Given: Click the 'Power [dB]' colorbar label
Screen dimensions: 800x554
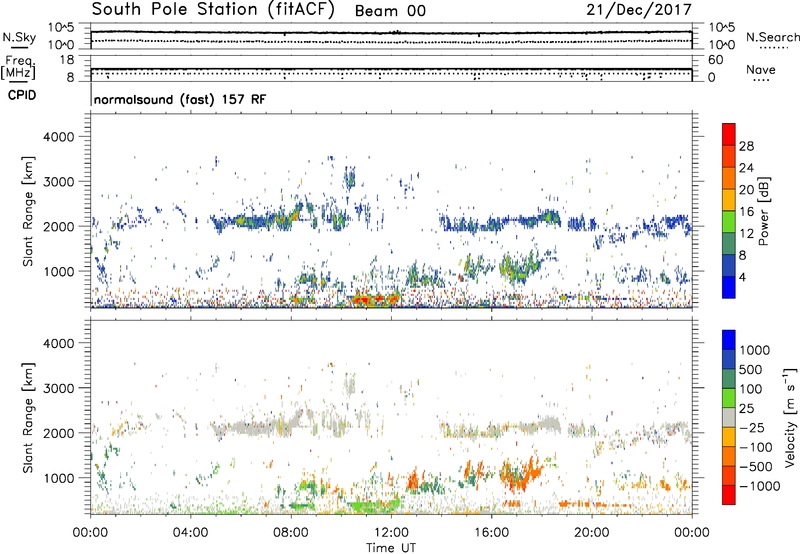Looking at the screenshot, I should [764, 211].
